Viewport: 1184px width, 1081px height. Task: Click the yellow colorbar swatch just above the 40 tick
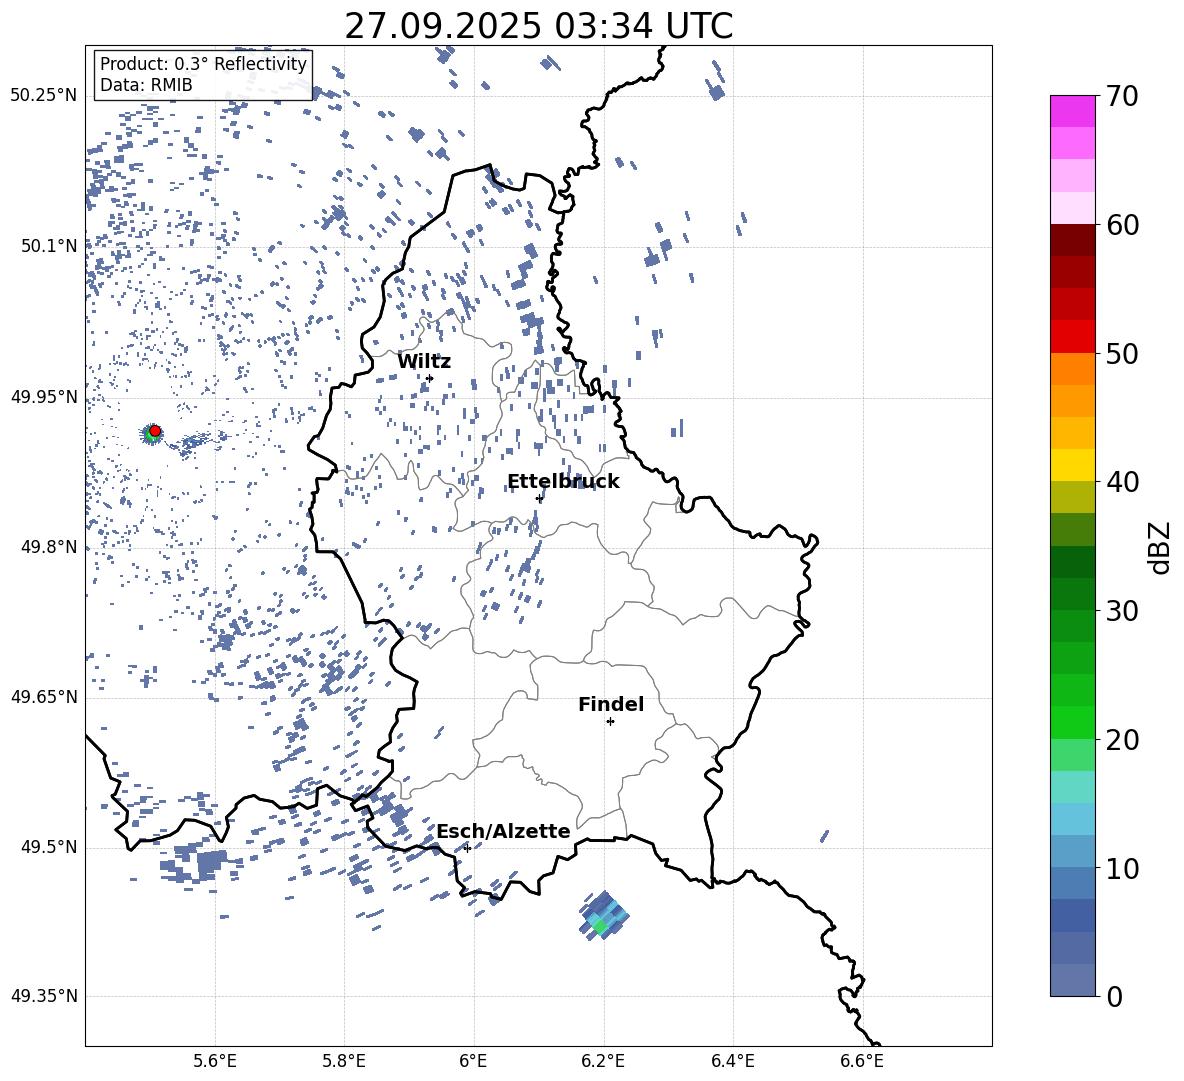(x=1072, y=465)
